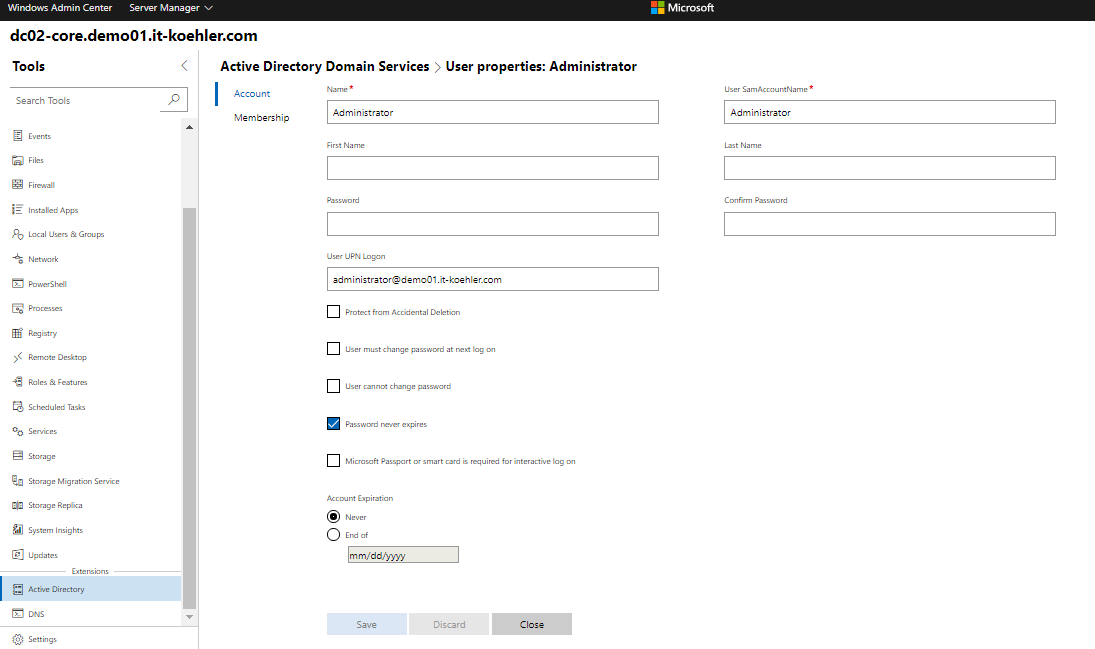Click the Services gear icon
1095x649 pixels.
point(18,431)
